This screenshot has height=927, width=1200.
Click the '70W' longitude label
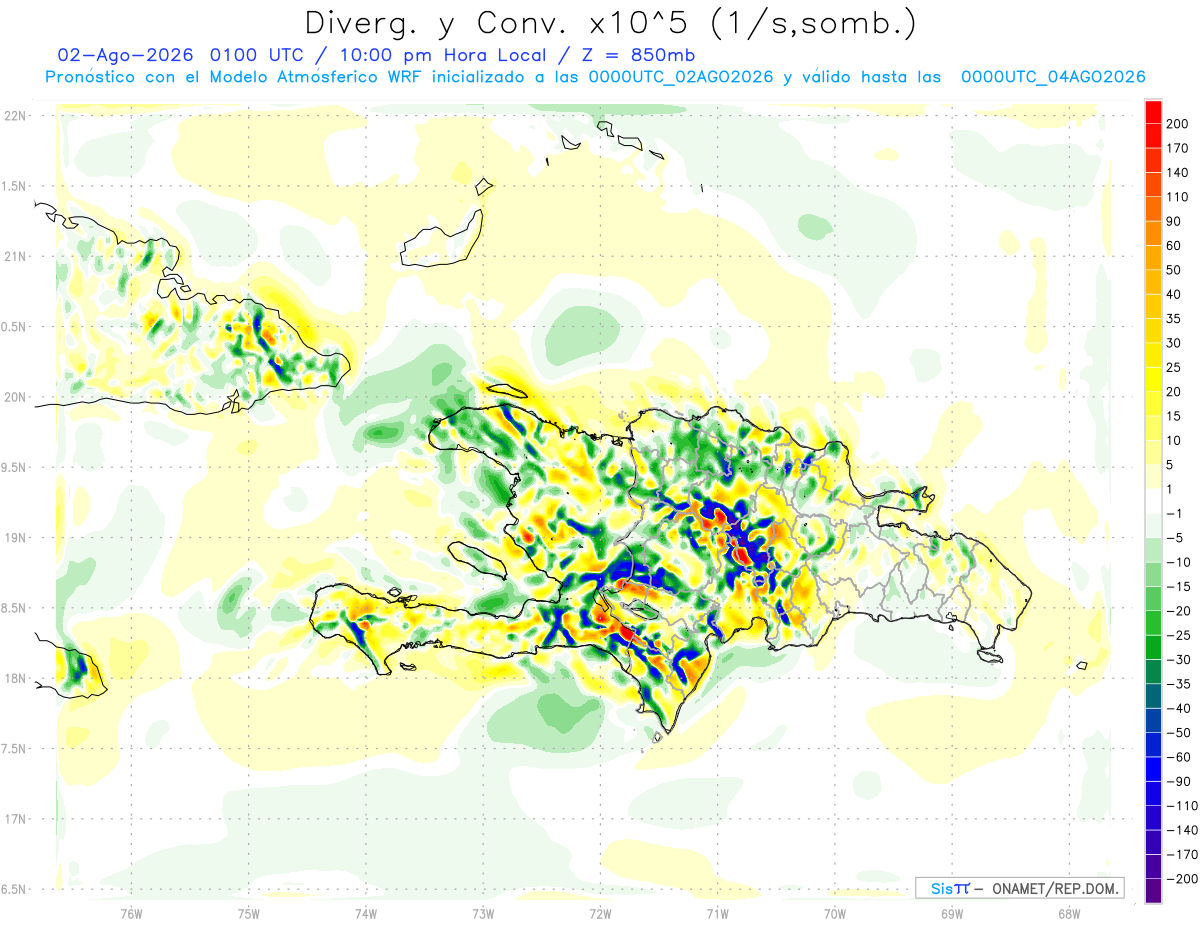coord(834,913)
